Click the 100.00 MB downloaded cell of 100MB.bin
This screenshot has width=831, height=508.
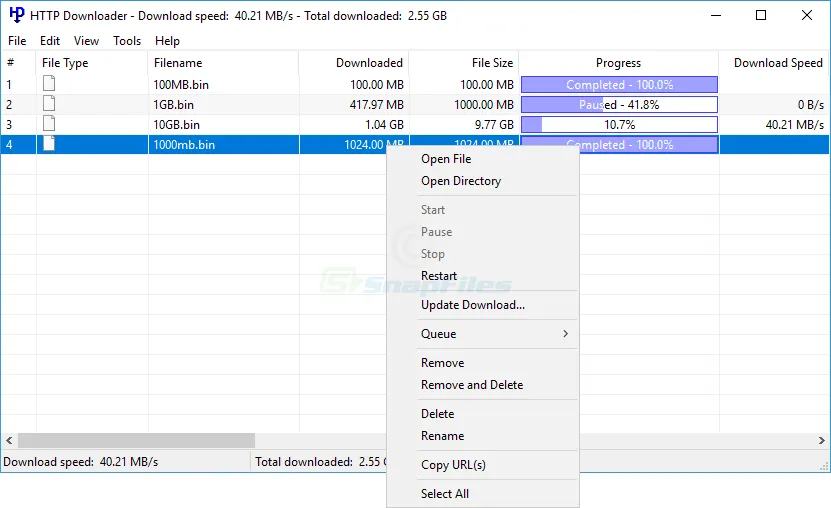click(x=377, y=85)
